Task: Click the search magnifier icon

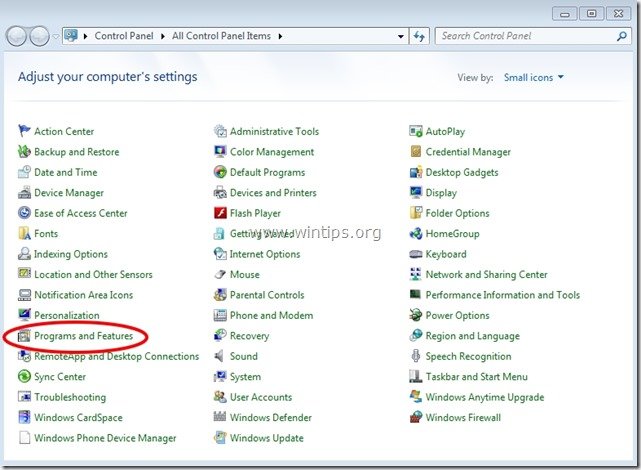Action: click(621, 36)
